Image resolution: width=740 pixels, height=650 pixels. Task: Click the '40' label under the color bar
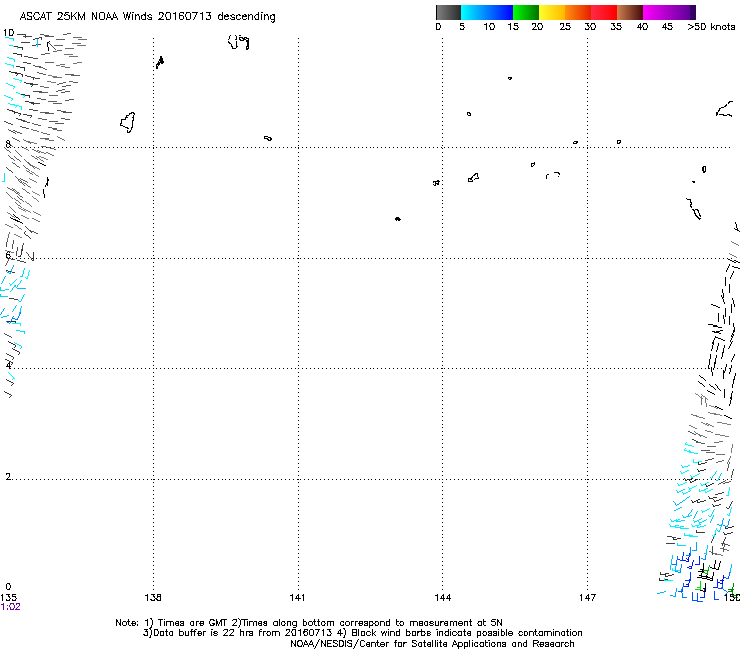click(642, 27)
